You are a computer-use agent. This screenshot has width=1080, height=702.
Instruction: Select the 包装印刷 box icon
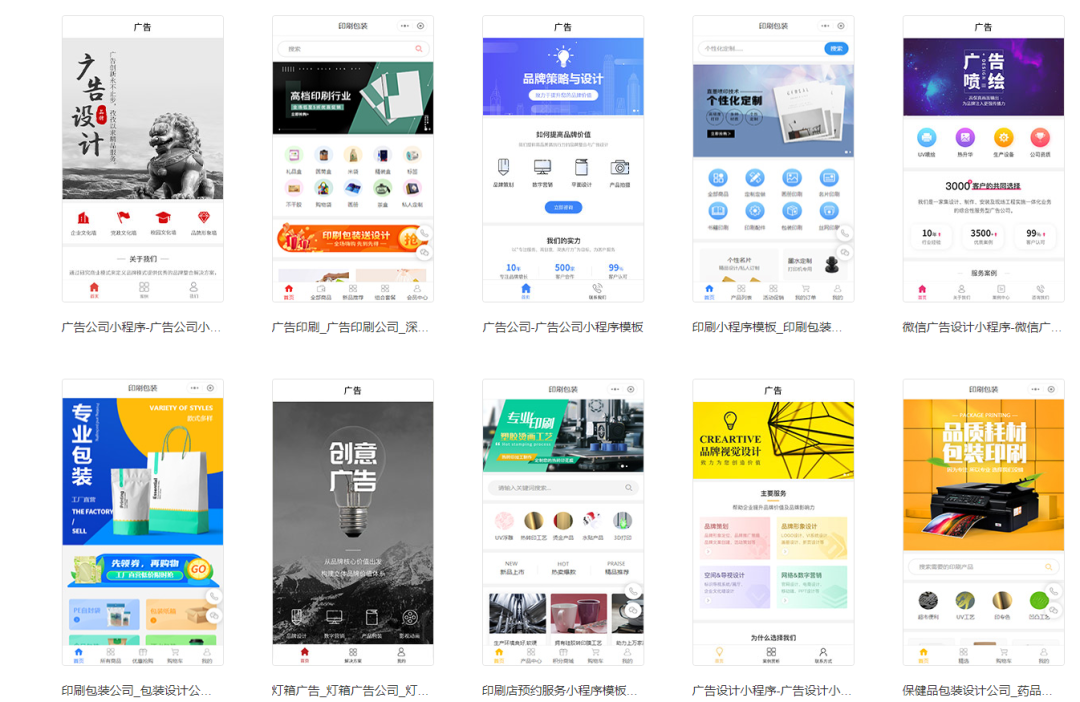coord(792,211)
